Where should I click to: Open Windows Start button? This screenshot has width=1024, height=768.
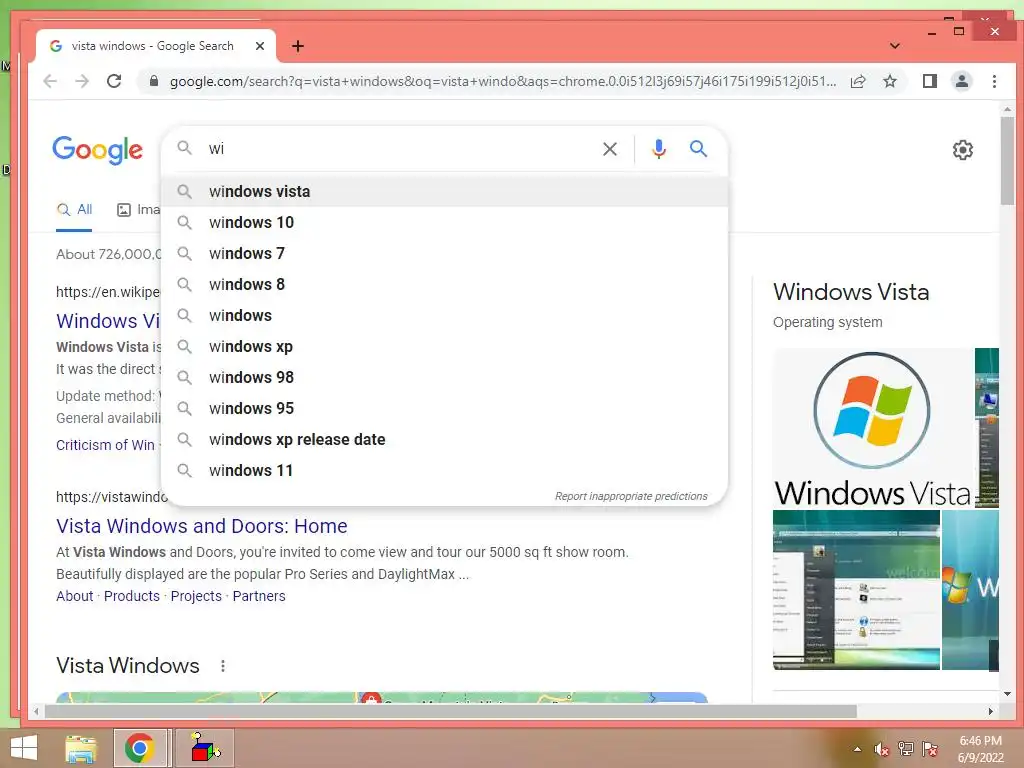click(x=24, y=748)
